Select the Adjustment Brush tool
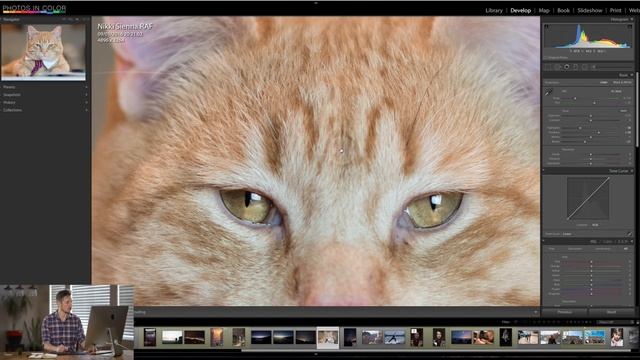The image size is (640, 360). pos(594,67)
